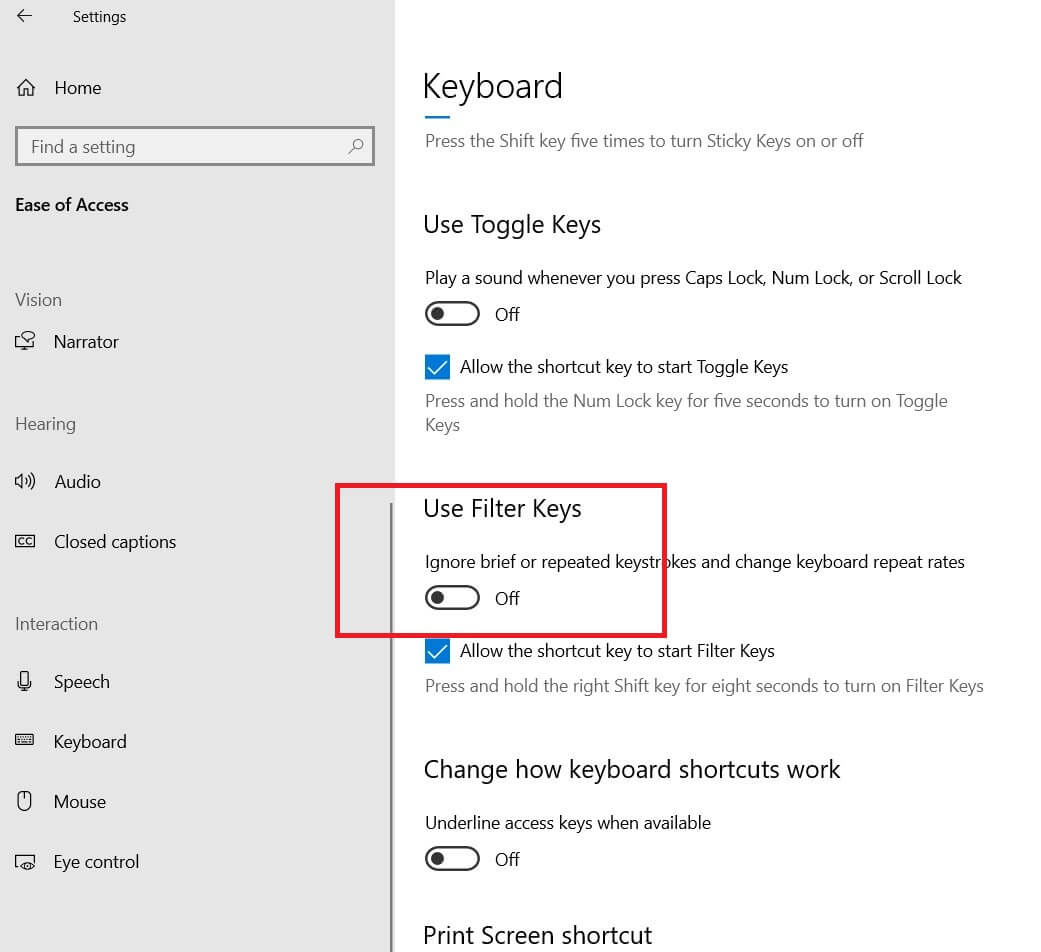
Task: Click the Speech microphone icon
Action: 26,681
